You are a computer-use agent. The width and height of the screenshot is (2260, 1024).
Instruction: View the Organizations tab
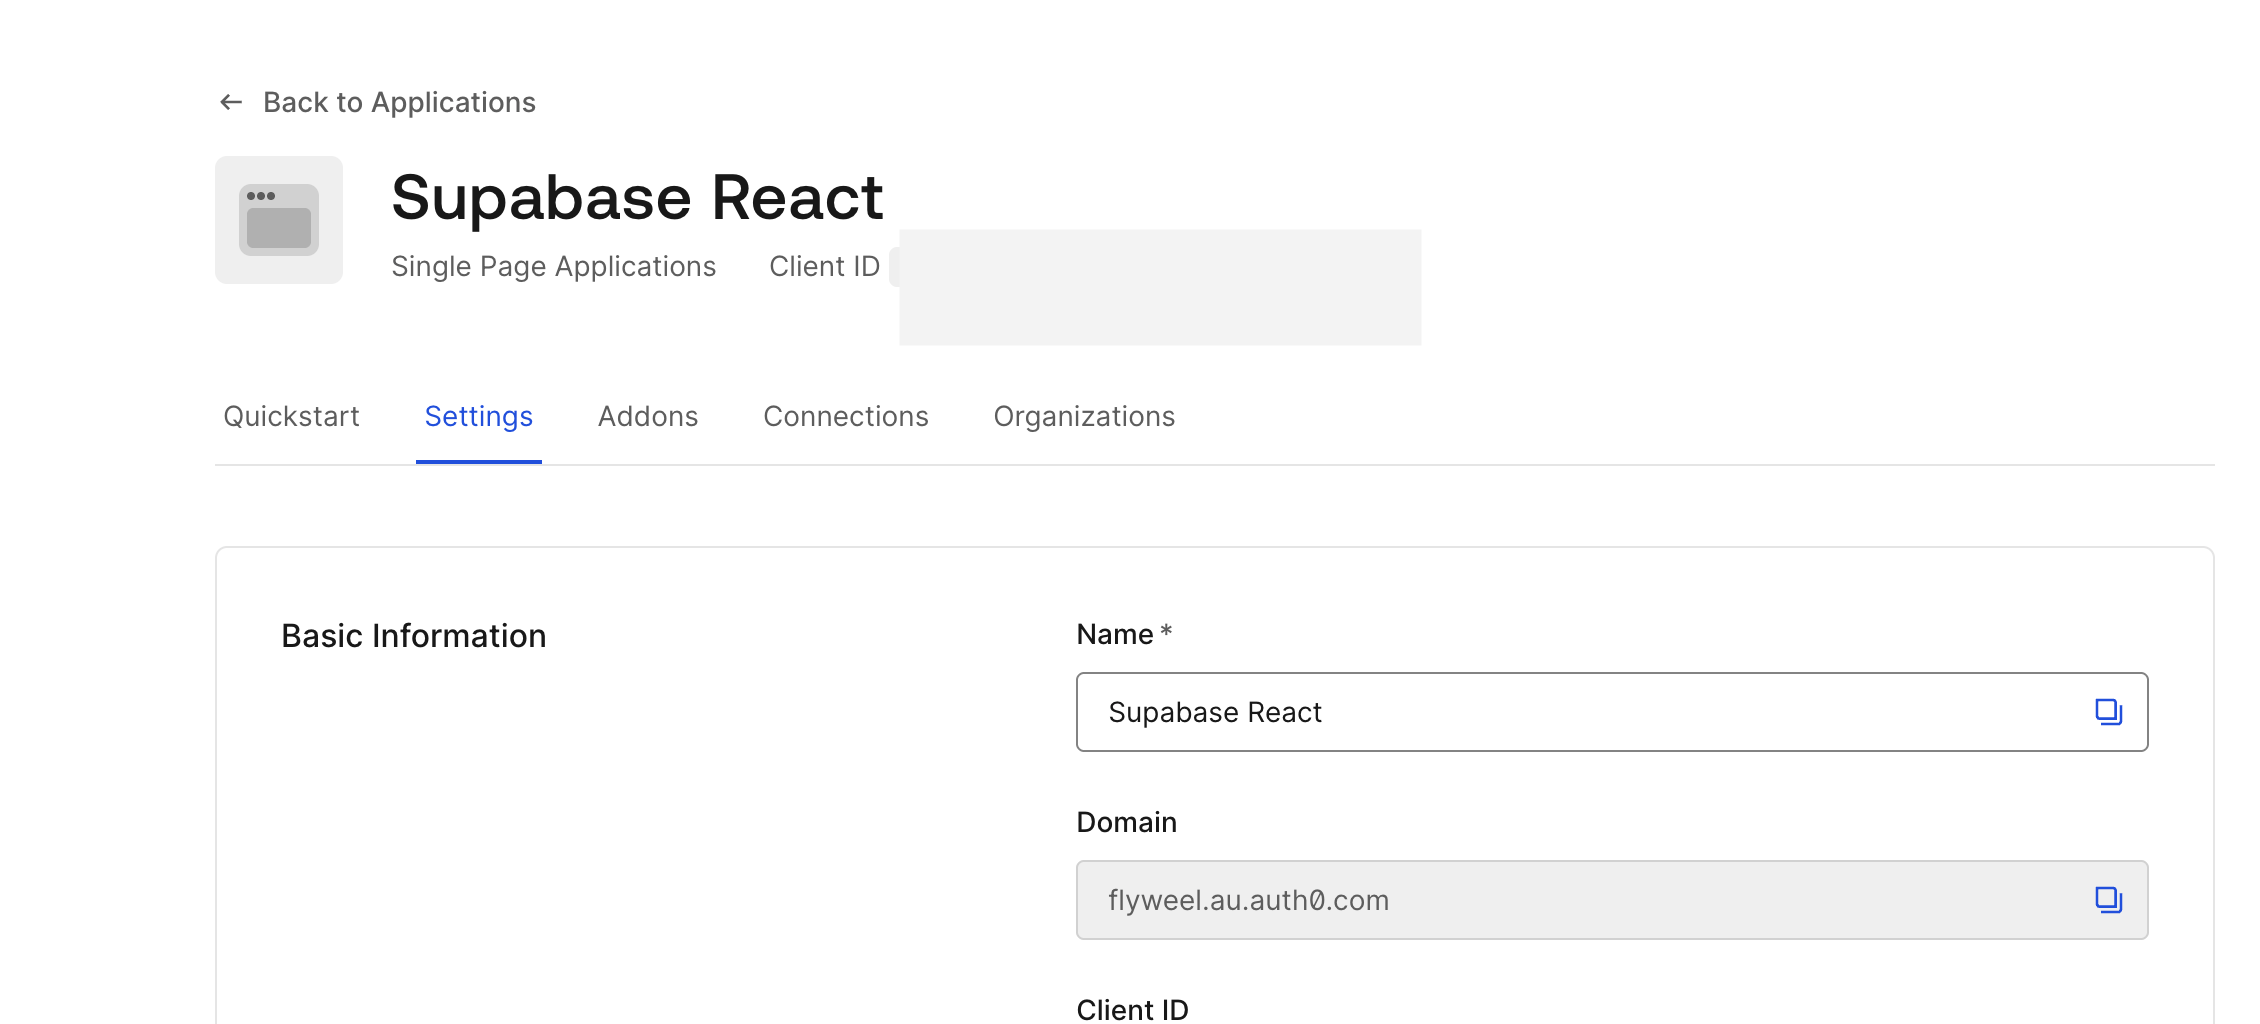(x=1083, y=416)
